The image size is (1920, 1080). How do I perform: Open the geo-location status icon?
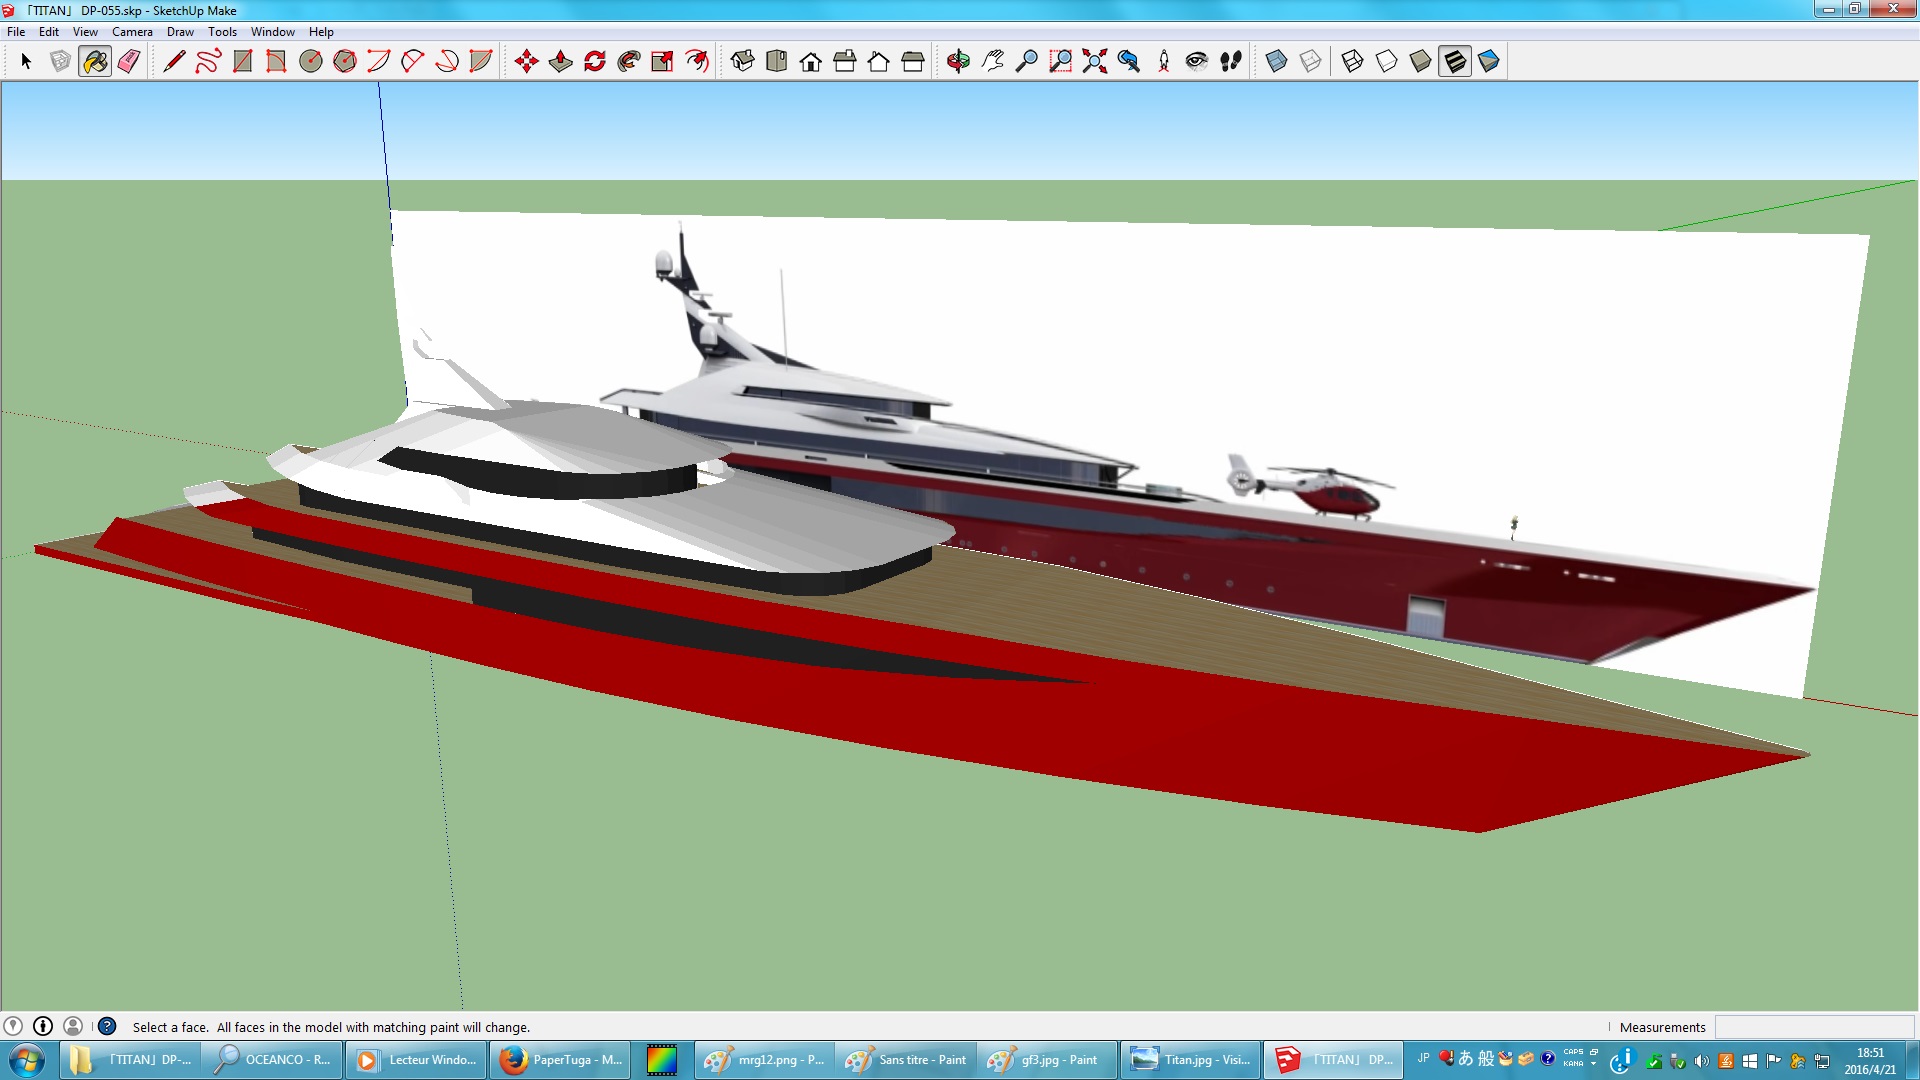click(x=13, y=1026)
